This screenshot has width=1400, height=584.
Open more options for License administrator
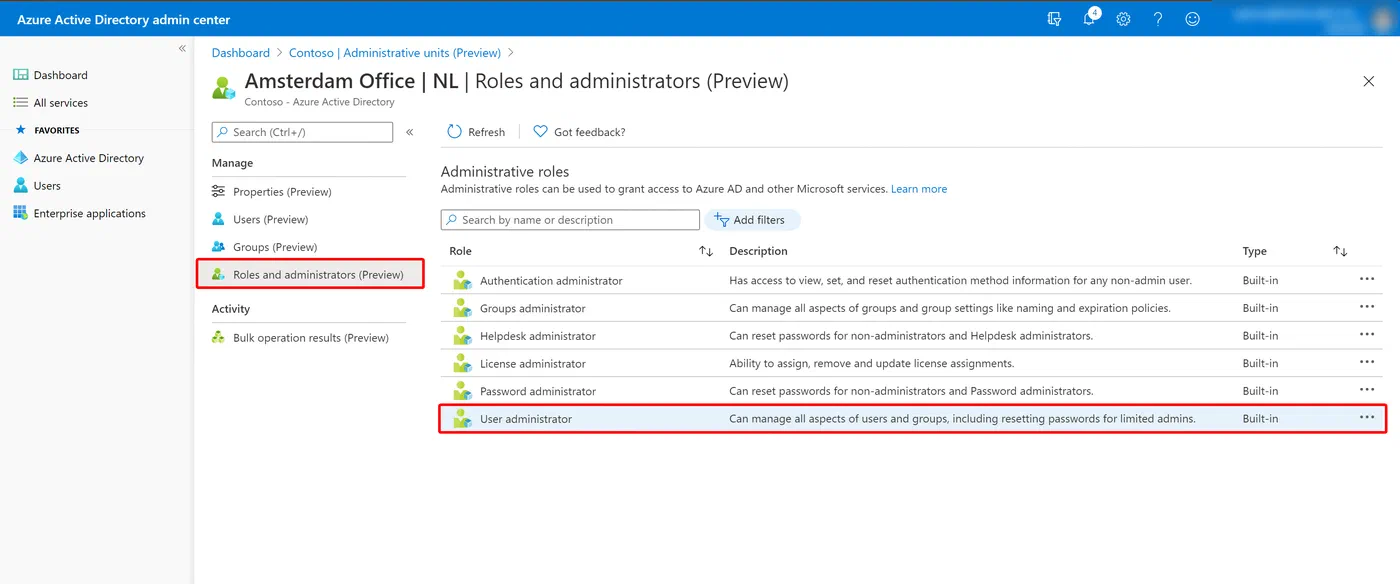[1367, 363]
